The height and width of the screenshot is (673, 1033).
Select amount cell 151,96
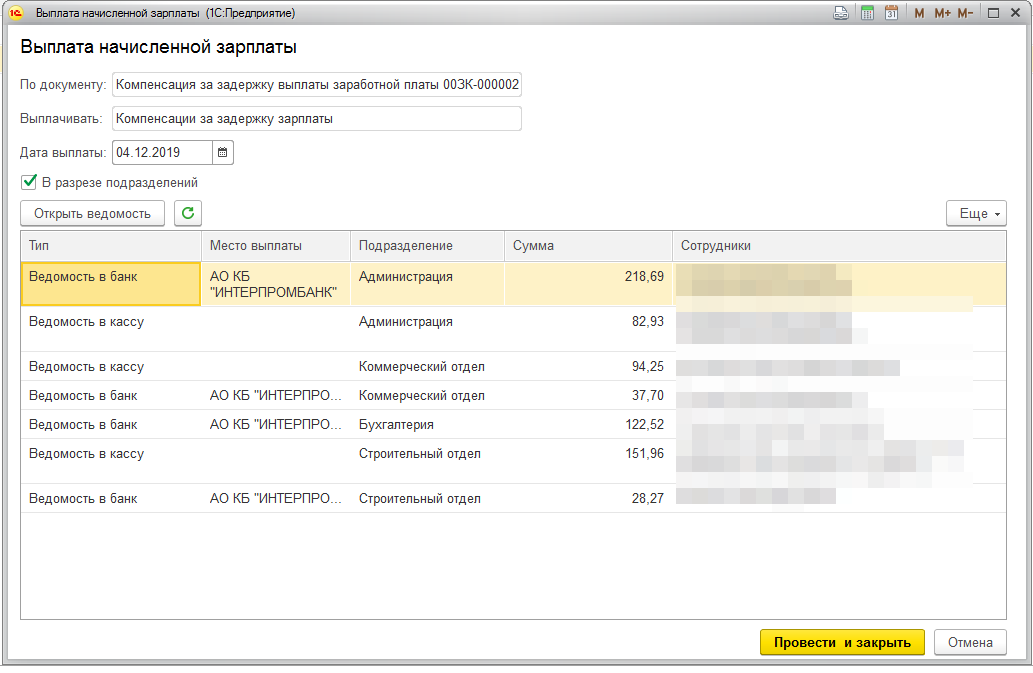(588, 461)
